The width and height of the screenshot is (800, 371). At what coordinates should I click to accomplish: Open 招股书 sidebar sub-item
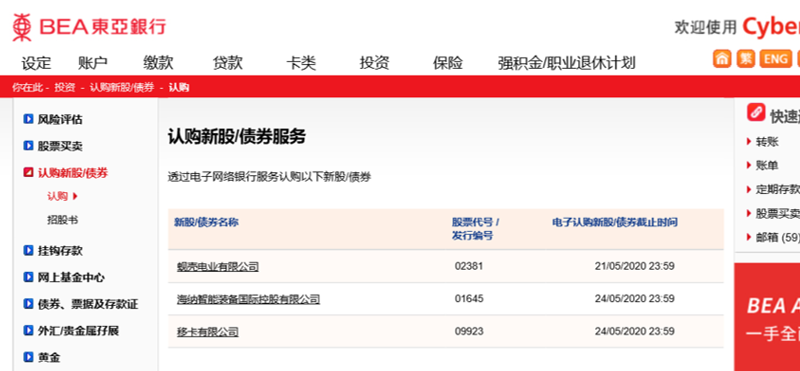pyautogui.click(x=62, y=220)
